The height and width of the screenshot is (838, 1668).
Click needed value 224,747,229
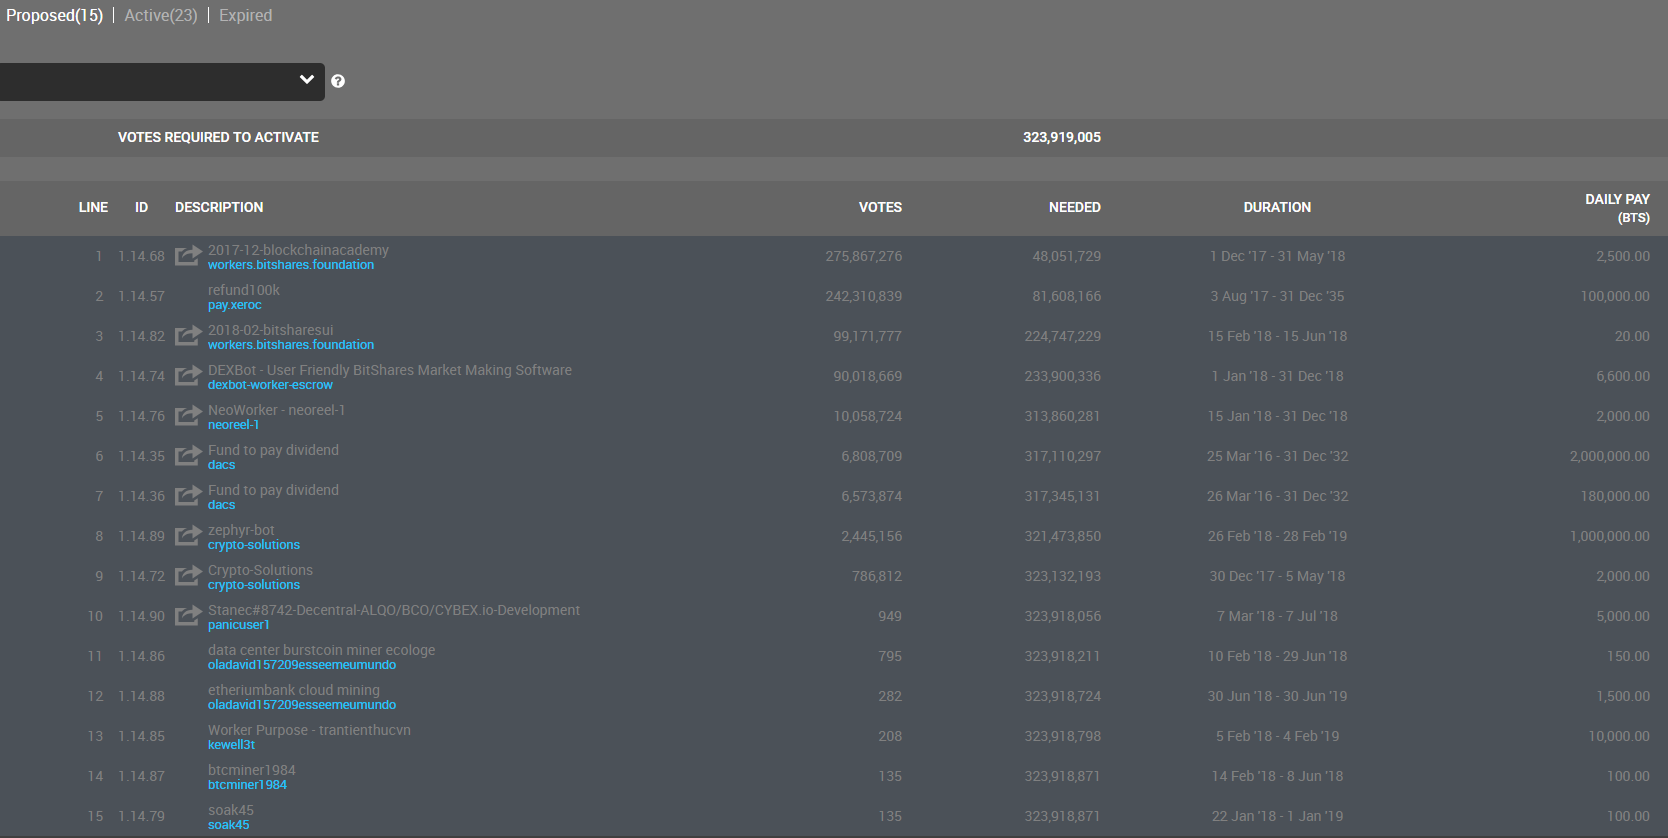click(1063, 336)
